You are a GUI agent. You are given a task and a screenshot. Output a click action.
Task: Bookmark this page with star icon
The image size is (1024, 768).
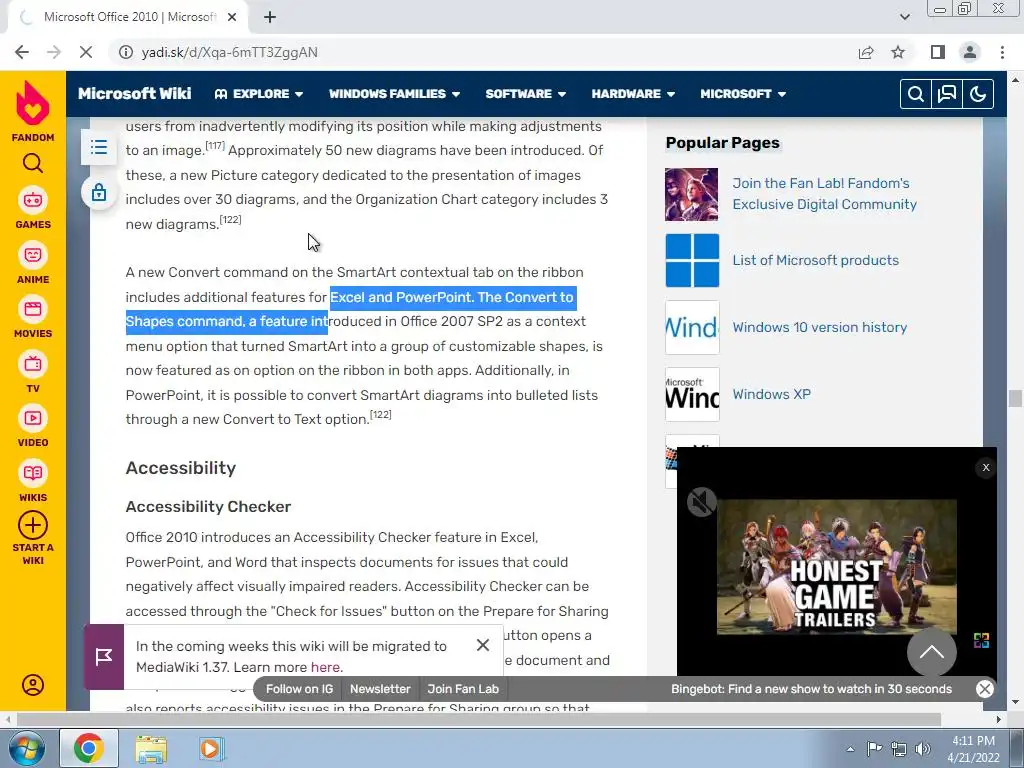[x=898, y=52]
